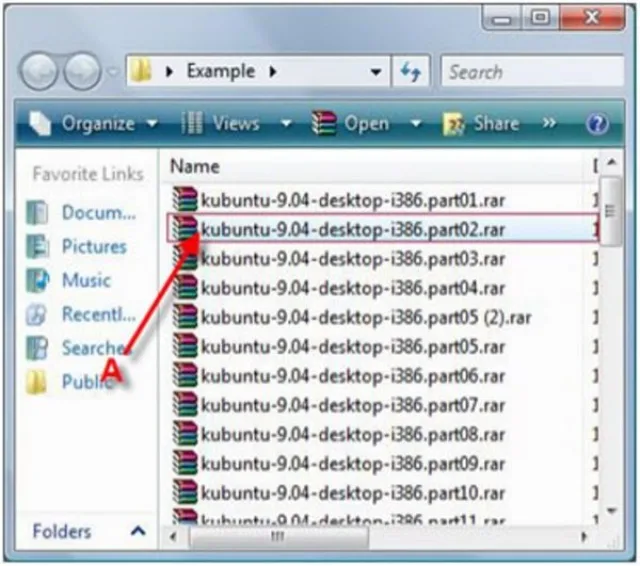Viewport: 640px width, 566px height.
Task: Click the horizontal scrollbar left arrow
Action: (173, 537)
